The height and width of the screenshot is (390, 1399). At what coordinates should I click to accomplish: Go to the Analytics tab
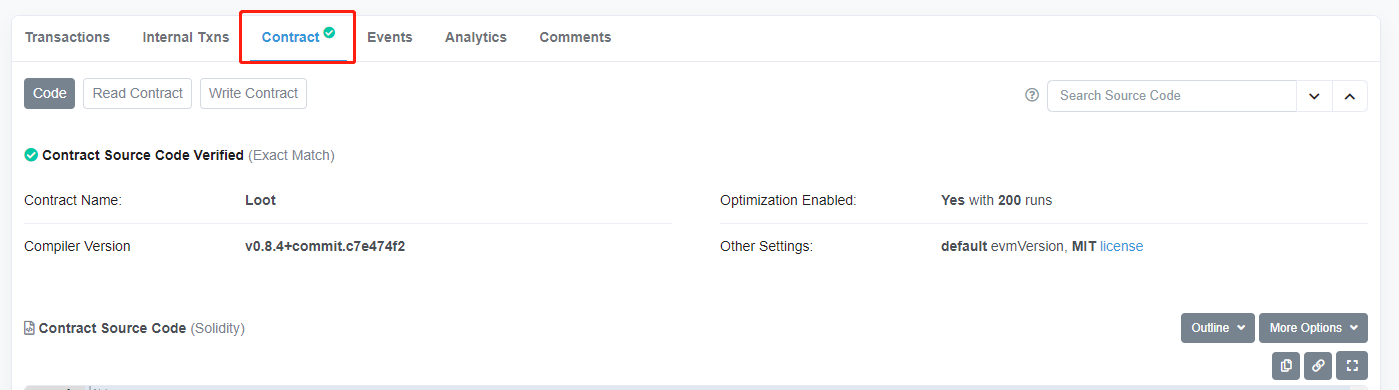point(476,37)
